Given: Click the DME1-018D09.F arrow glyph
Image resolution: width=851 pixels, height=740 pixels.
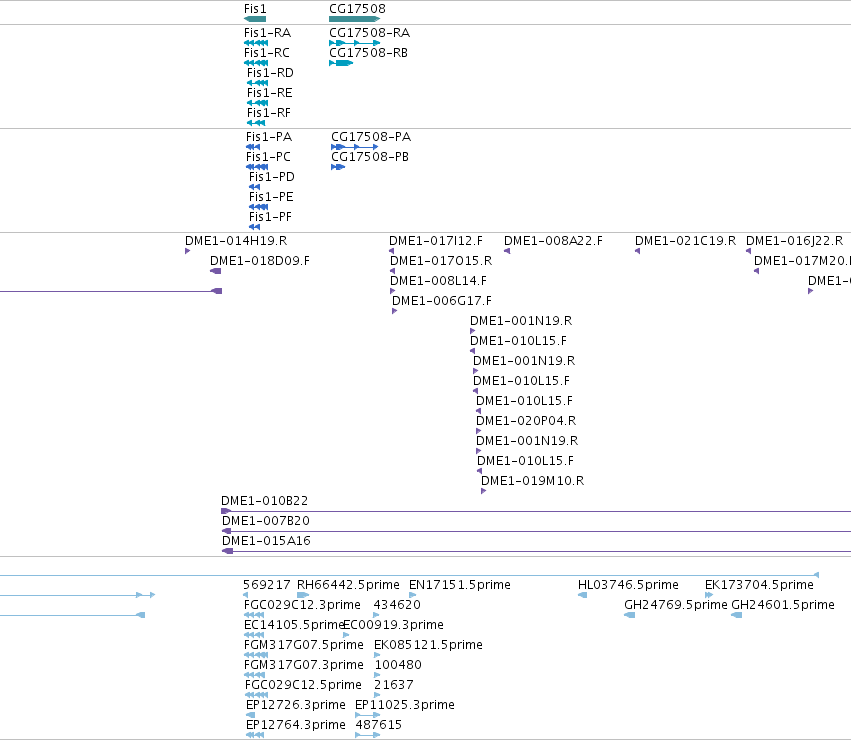Looking at the screenshot, I should pyautogui.click(x=215, y=271).
